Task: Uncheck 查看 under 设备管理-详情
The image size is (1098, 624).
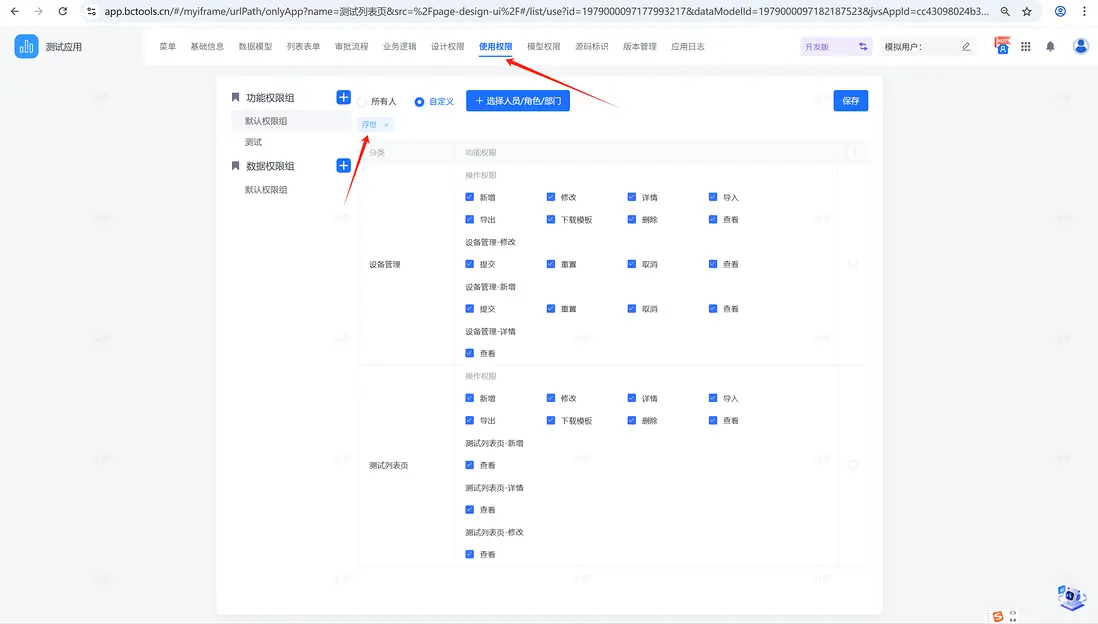Action: pos(470,353)
